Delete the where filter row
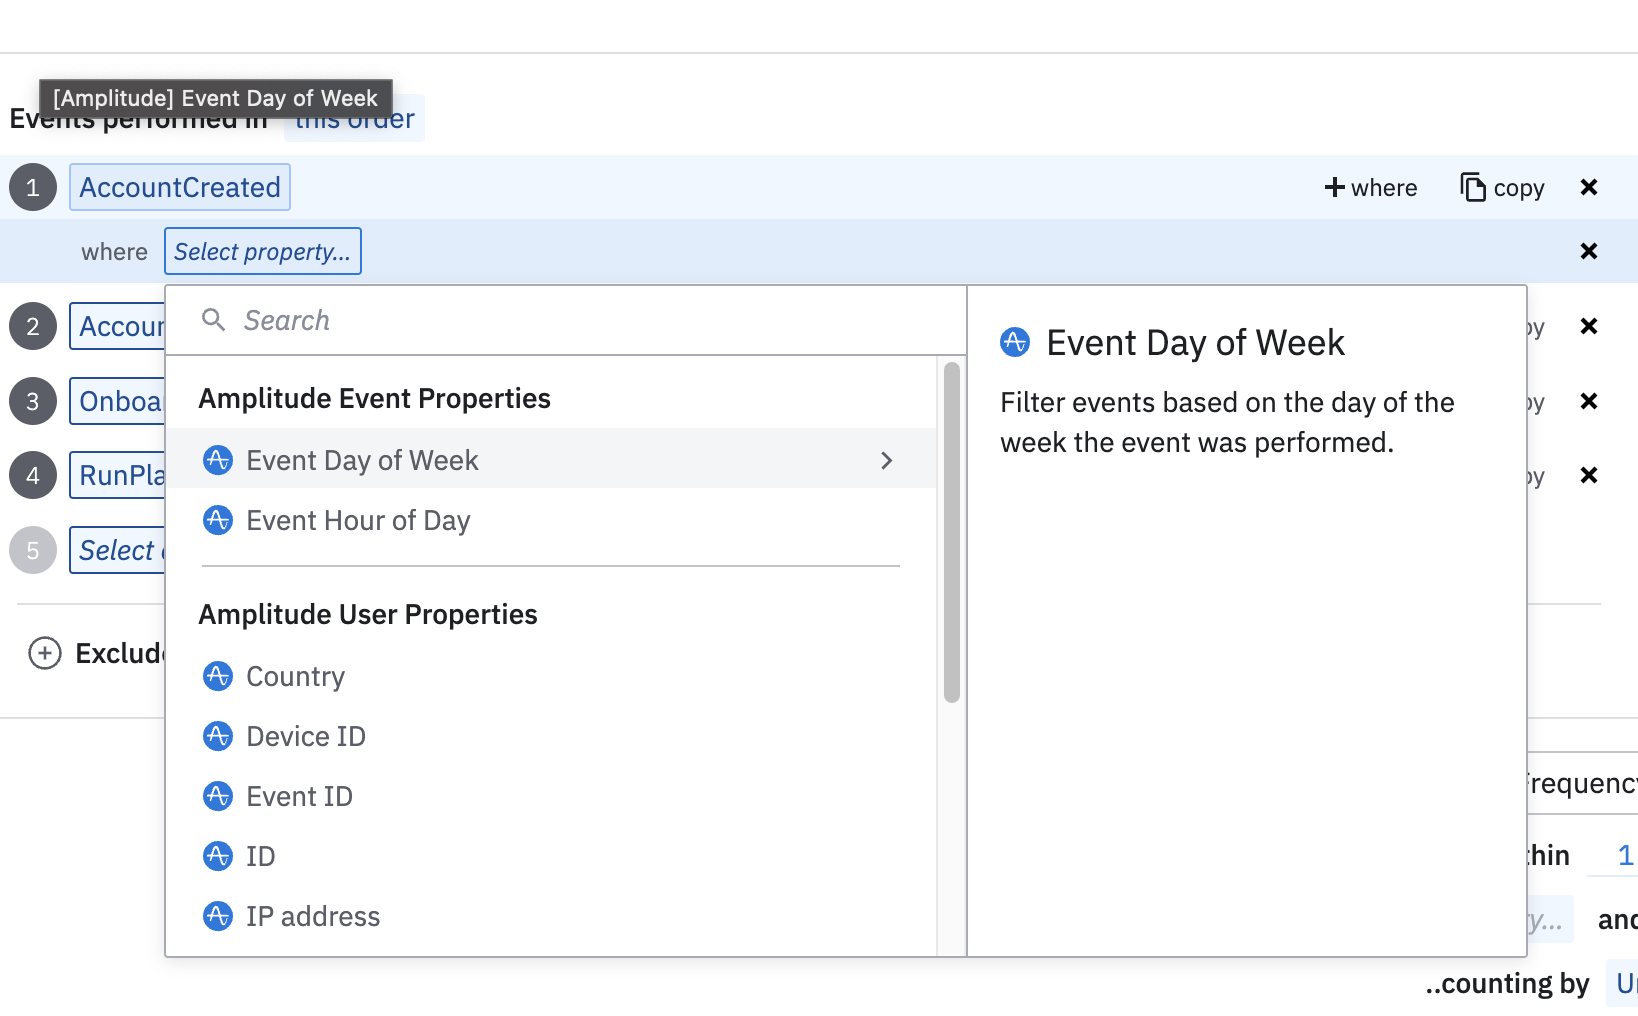This screenshot has width=1638, height=1016. (1588, 251)
